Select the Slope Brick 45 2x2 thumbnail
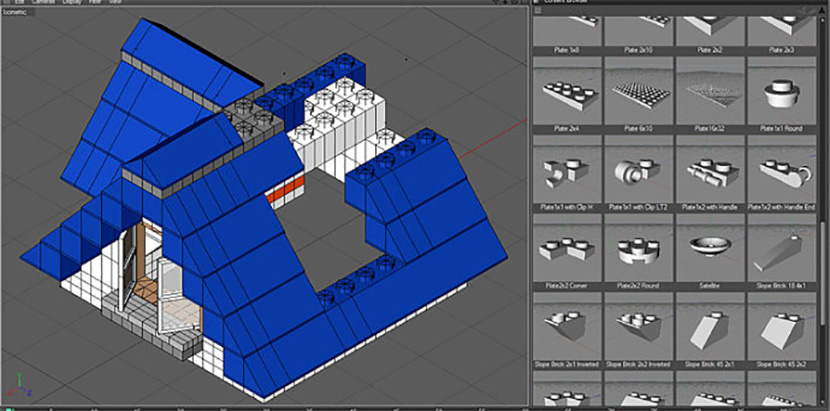This screenshot has width=830, height=411. [781, 326]
